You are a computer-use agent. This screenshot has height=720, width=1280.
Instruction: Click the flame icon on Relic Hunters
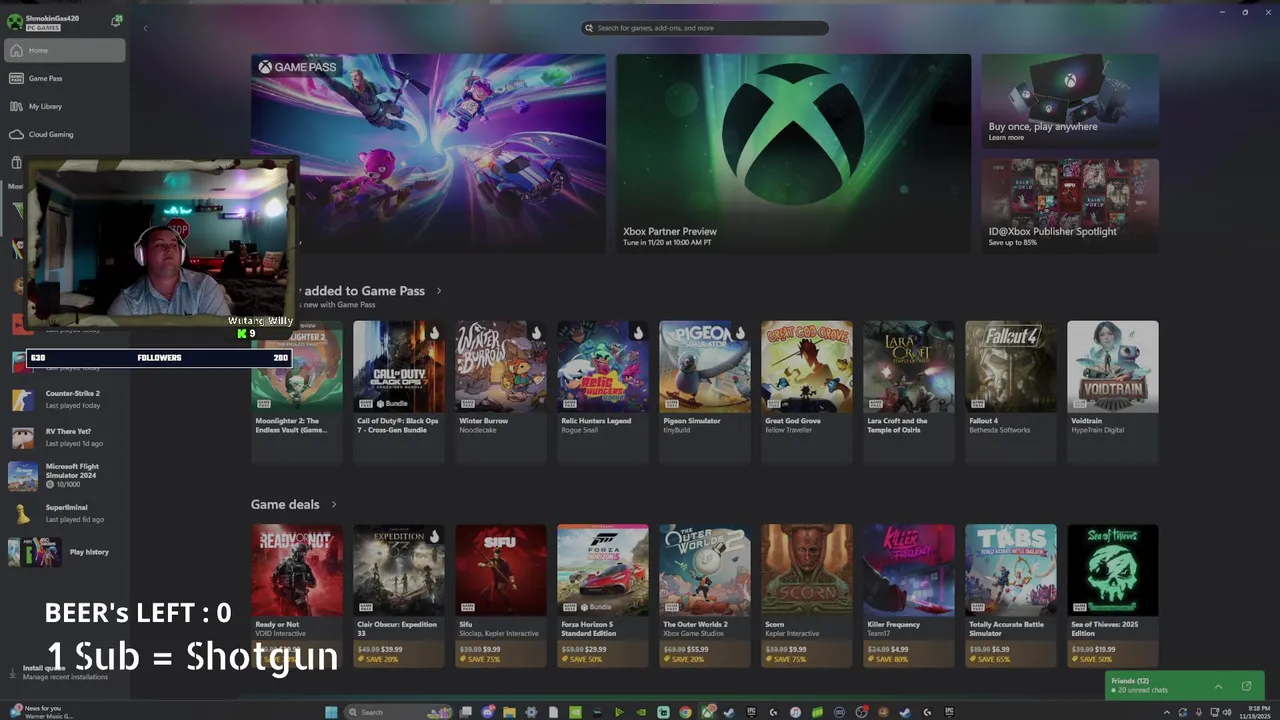637,333
